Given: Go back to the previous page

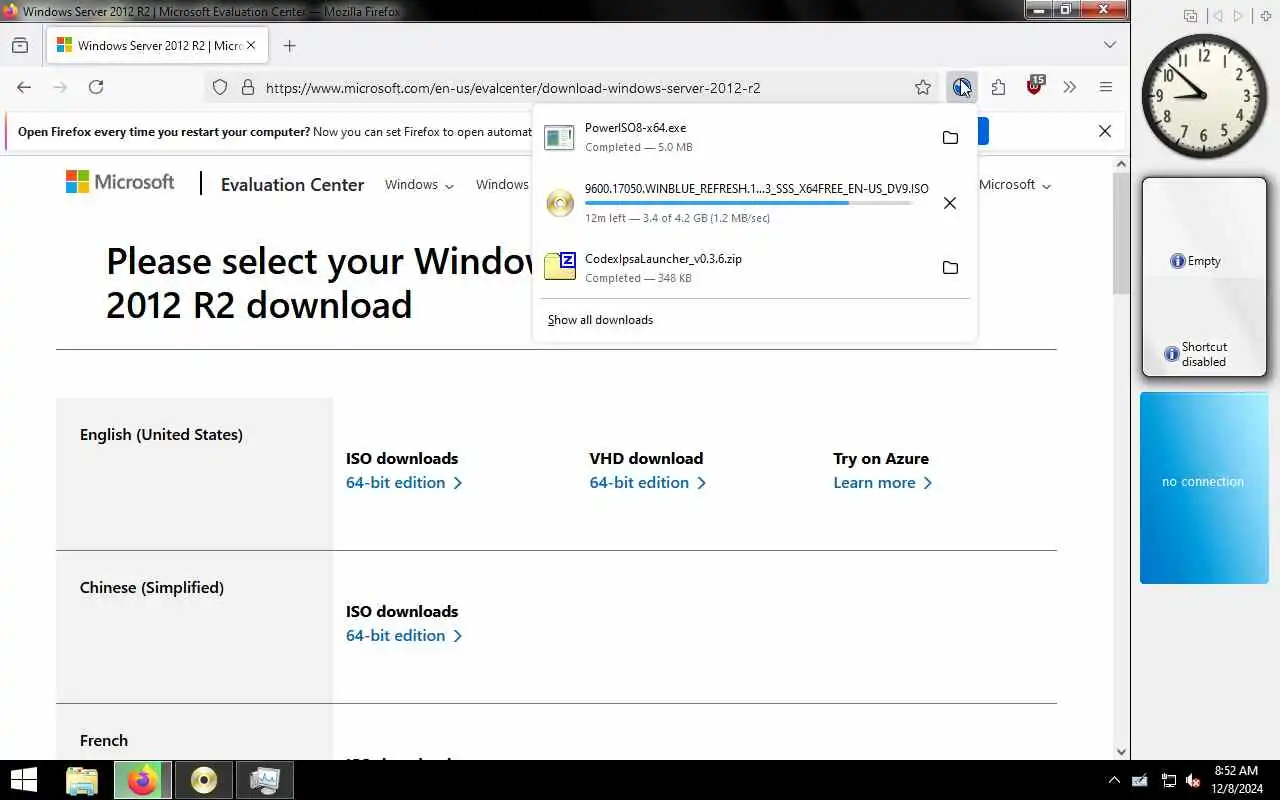Looking at the screenshot, I should [x=24, y=87].
